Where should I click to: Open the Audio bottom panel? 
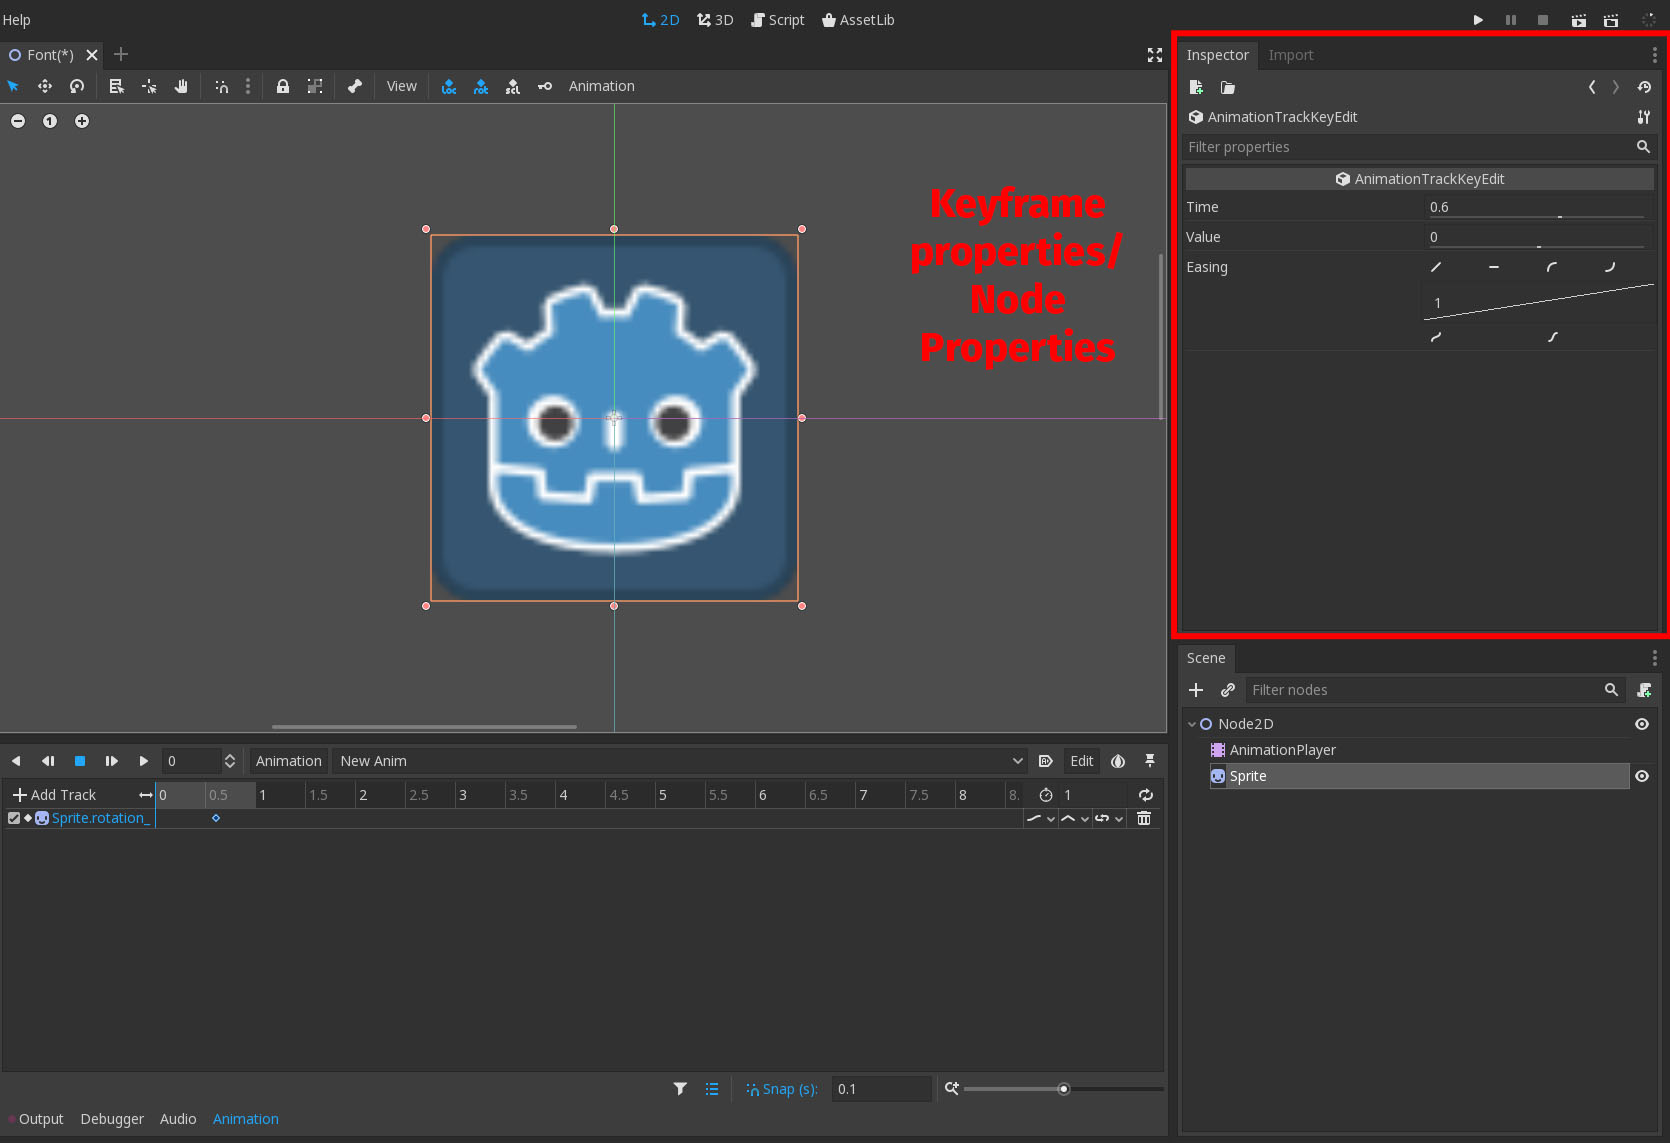(178, 1119)
